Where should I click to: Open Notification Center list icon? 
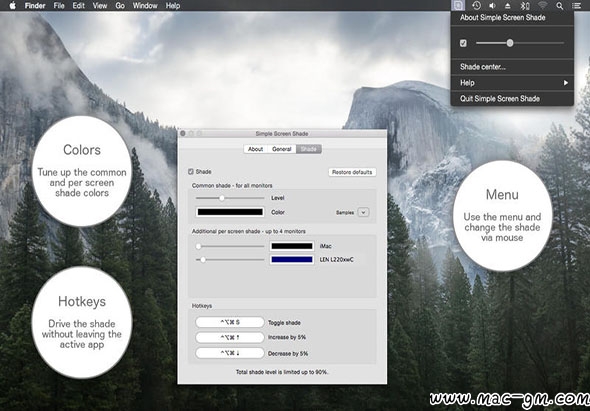pos(576,6)
